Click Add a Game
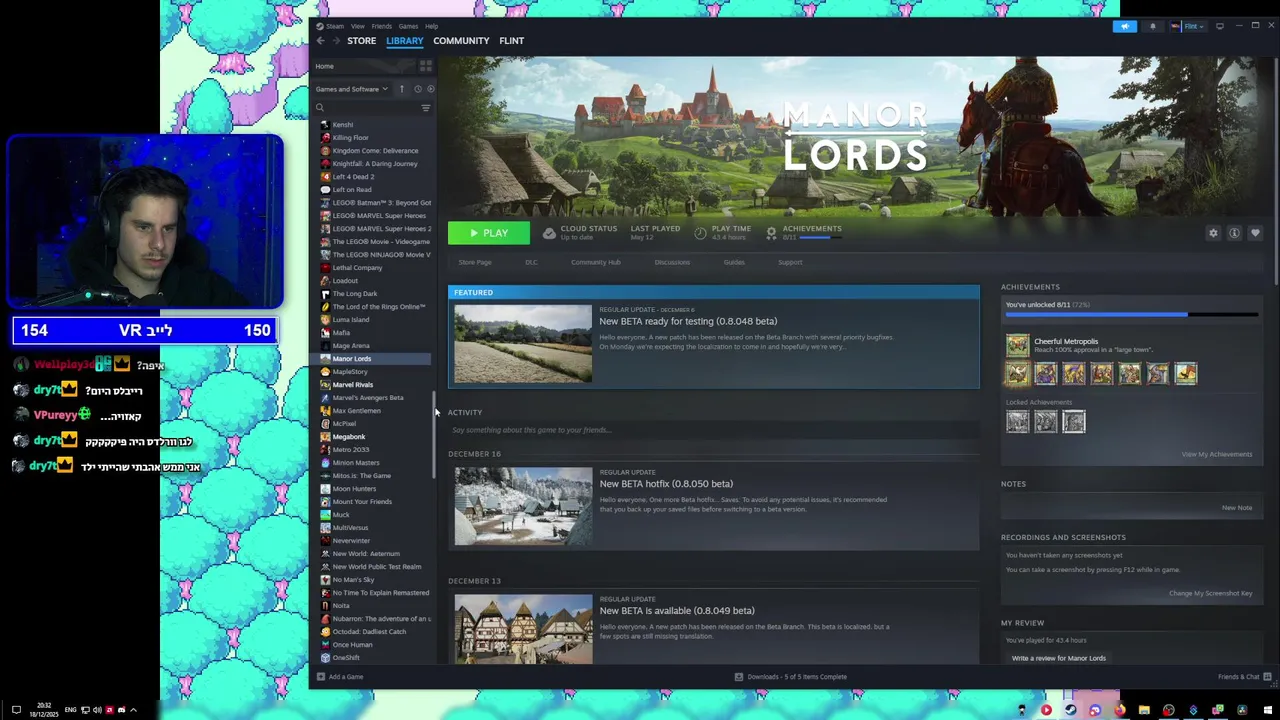 [x=340, y=677]
